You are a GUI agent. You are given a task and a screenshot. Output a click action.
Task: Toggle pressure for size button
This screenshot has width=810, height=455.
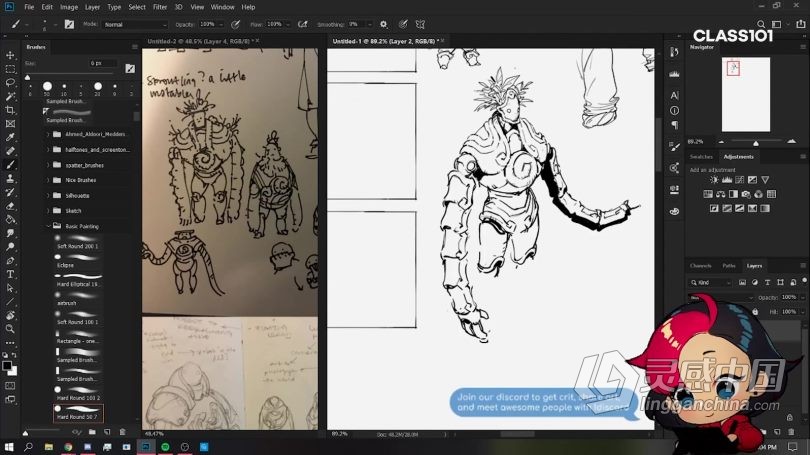click(403, 24)
